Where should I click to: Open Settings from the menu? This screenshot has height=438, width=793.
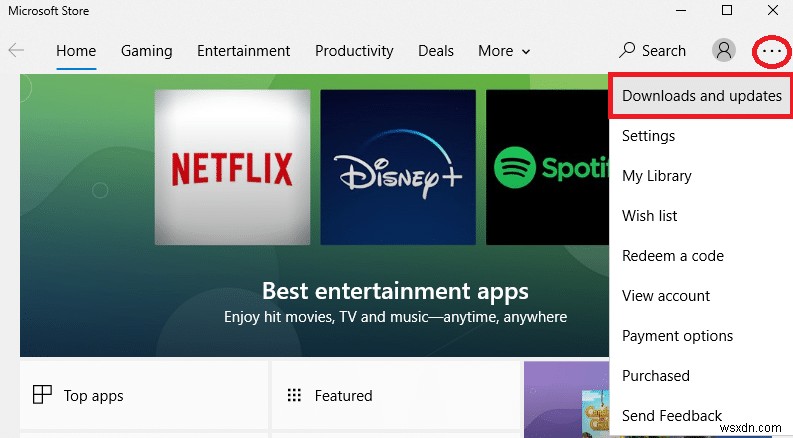(x=701, y=136)
